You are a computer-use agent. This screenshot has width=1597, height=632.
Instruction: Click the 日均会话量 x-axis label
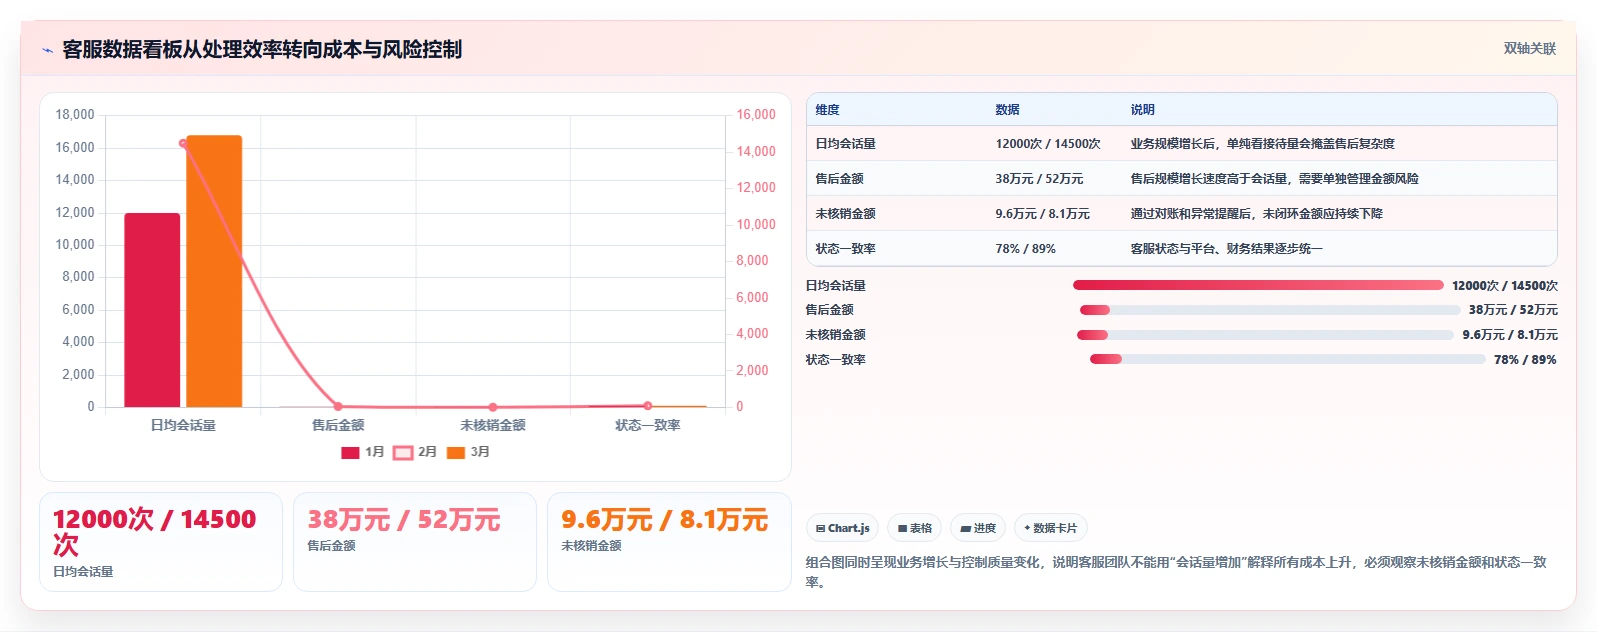pyautogui.click(x=183, y=425)
